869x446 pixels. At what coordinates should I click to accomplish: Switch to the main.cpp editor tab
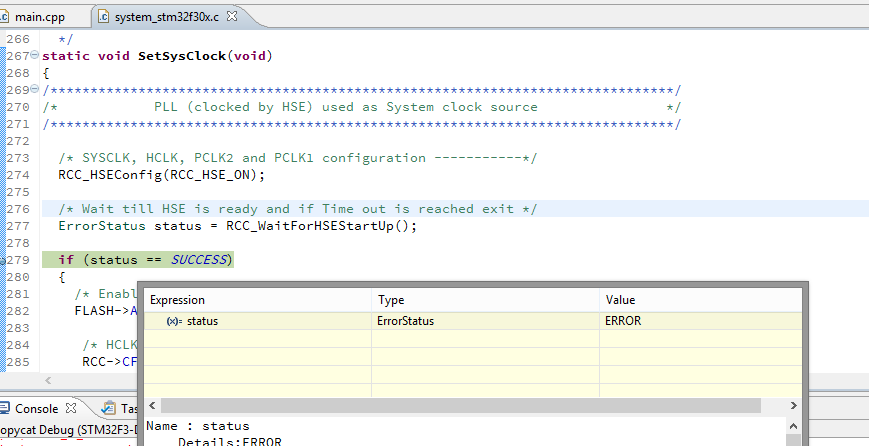40,17
